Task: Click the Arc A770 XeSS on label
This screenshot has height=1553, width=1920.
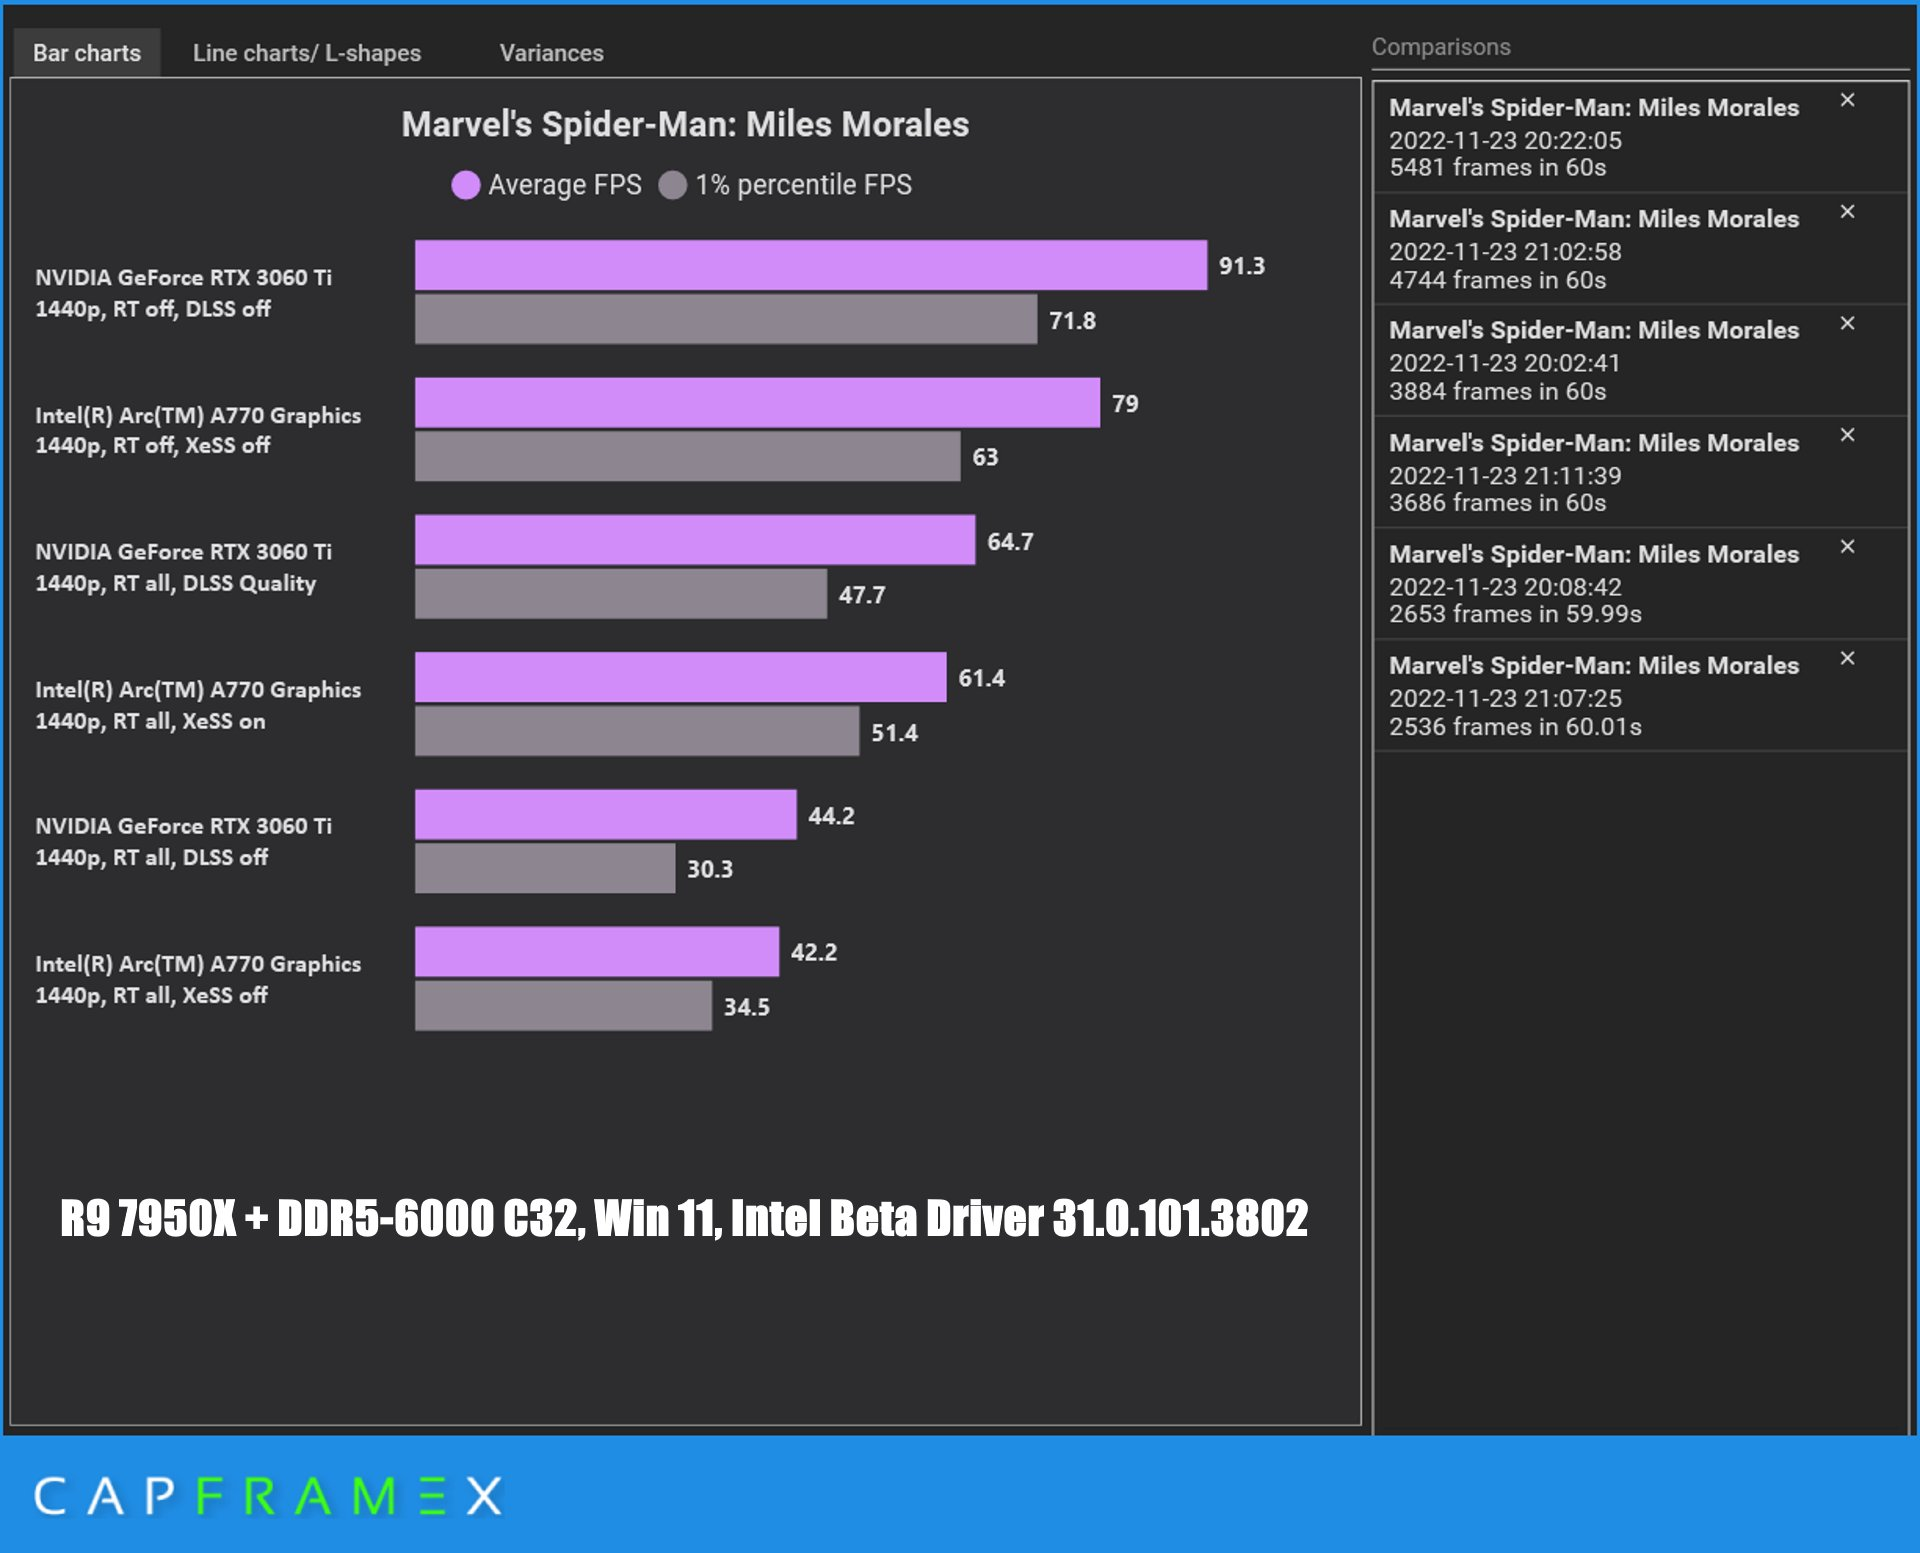Action: click(198, 705)
